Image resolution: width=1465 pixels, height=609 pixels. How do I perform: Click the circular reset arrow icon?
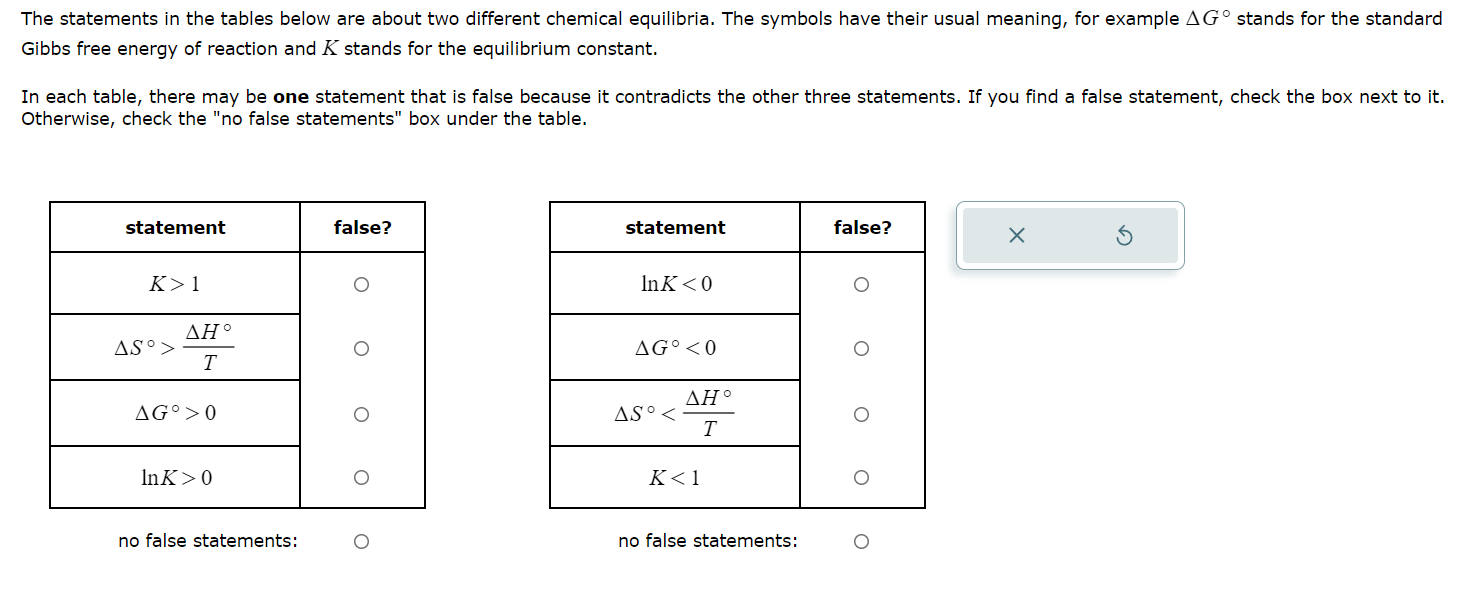pyautogui.click(x=1123, y=236)
